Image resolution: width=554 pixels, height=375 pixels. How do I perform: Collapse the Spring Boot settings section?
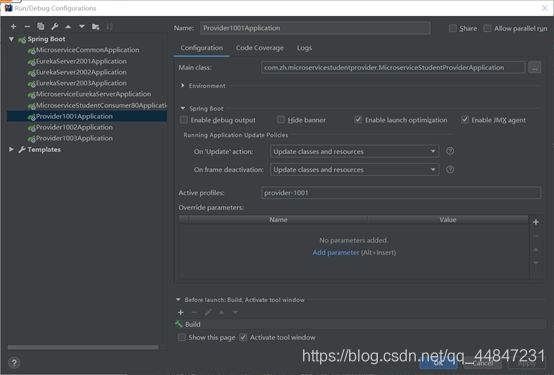pos(183,108)
